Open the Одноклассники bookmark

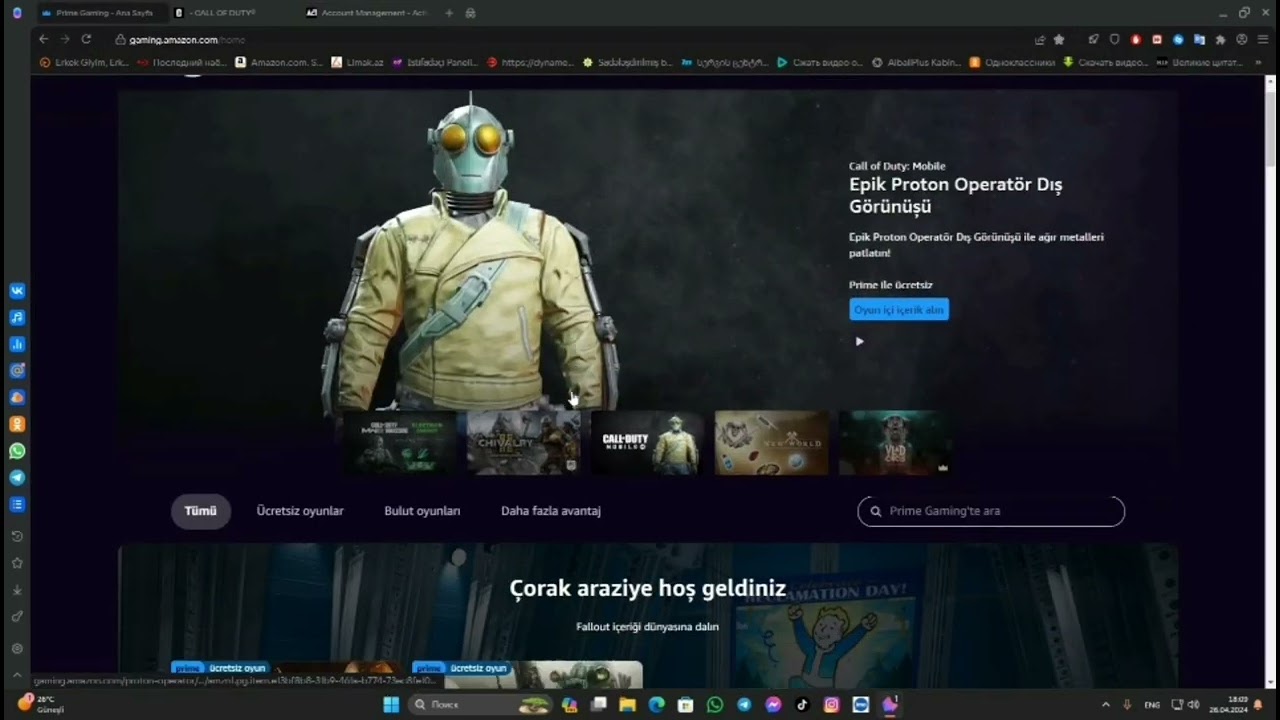[x=1012, y=62]
